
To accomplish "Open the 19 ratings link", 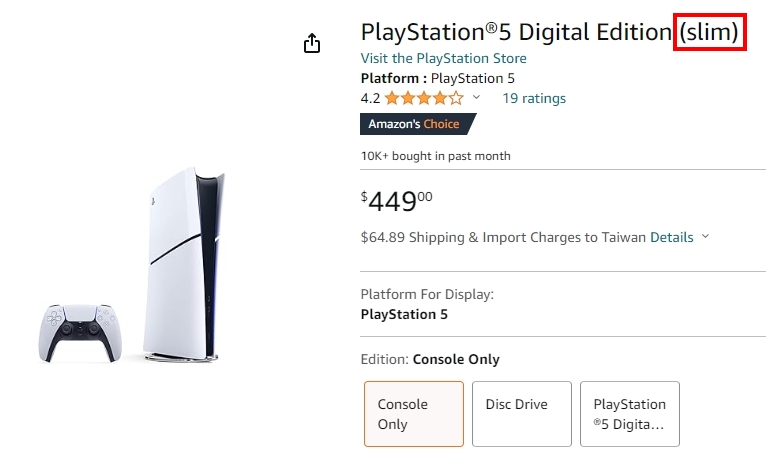I will pyautogui.click(x=534, y=98).
